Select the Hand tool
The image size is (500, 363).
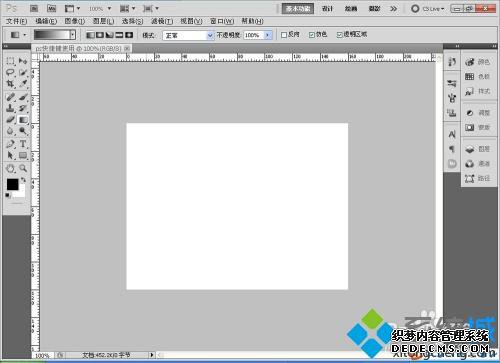tap(10, 169)
